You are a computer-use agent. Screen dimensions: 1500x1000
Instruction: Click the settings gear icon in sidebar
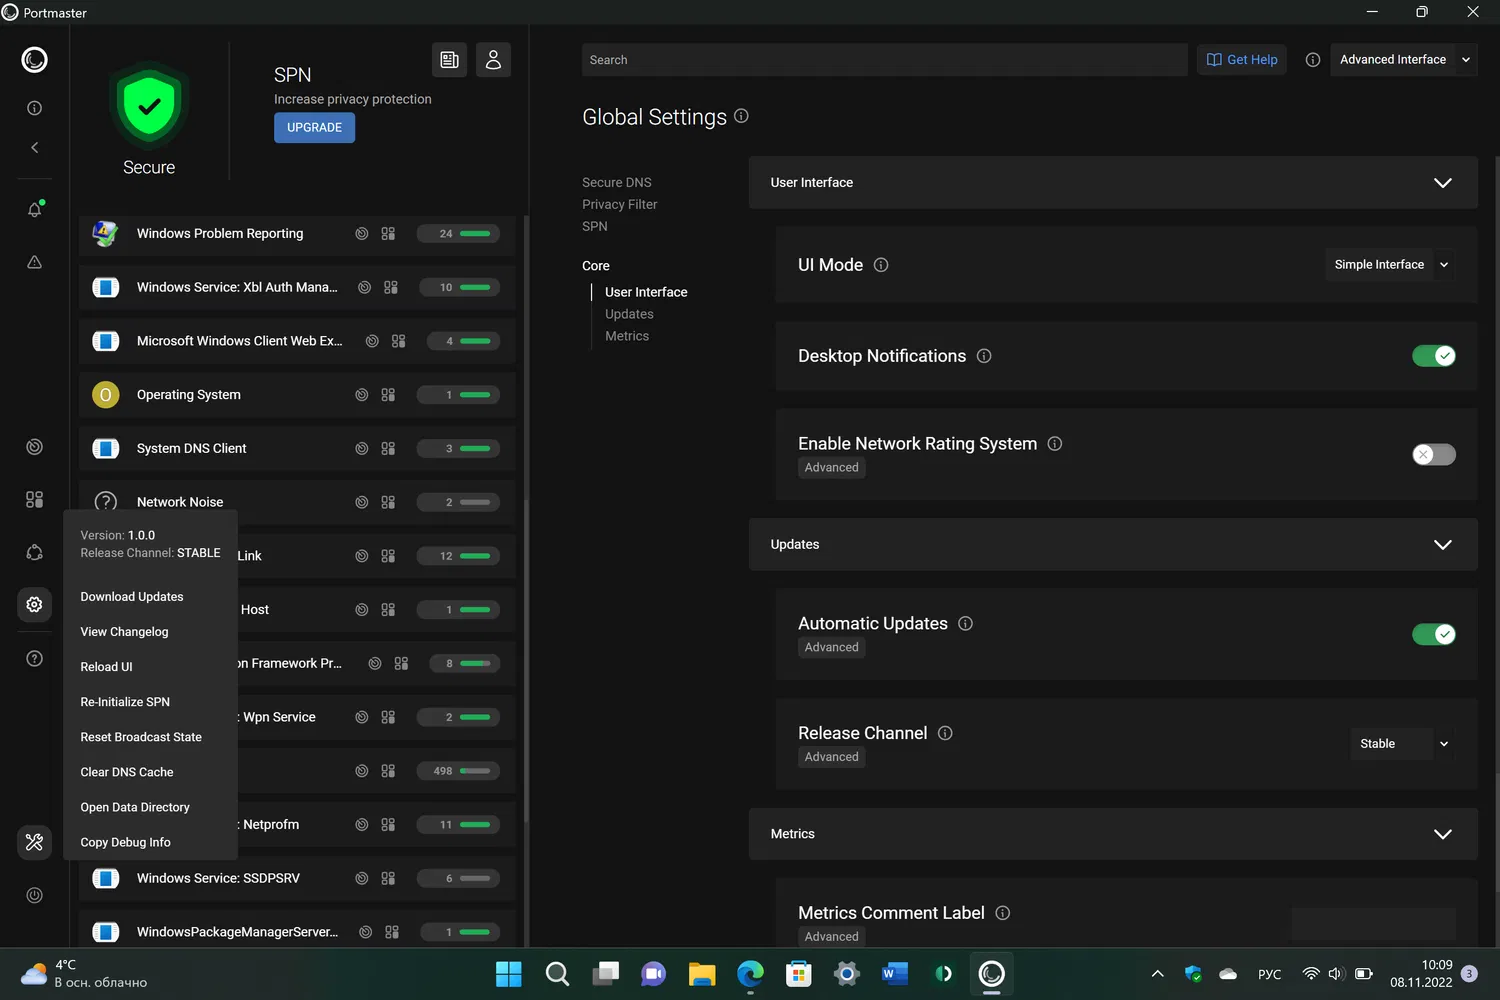coord(34,604)
